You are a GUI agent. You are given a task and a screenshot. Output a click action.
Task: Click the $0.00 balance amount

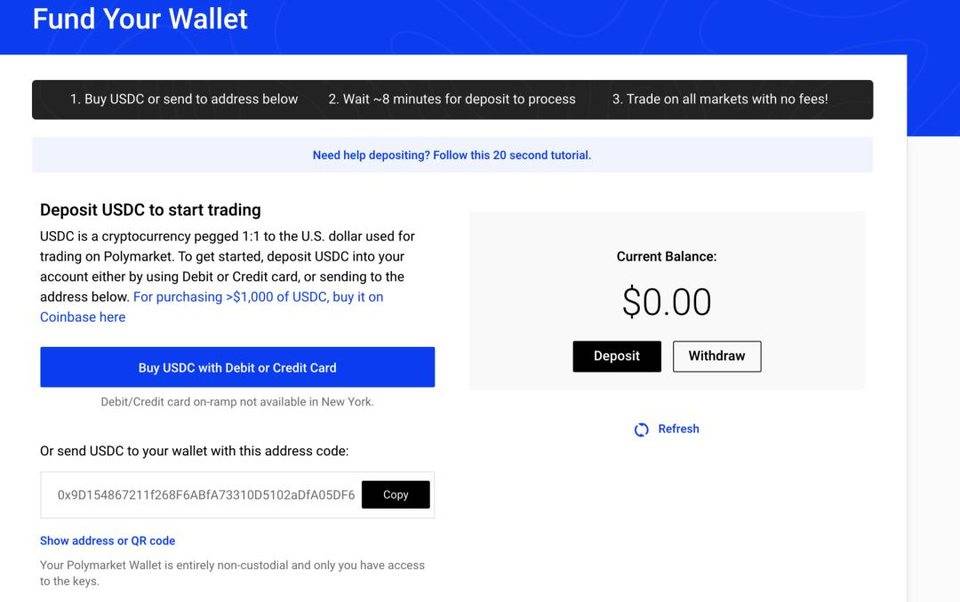click(666, 302)
